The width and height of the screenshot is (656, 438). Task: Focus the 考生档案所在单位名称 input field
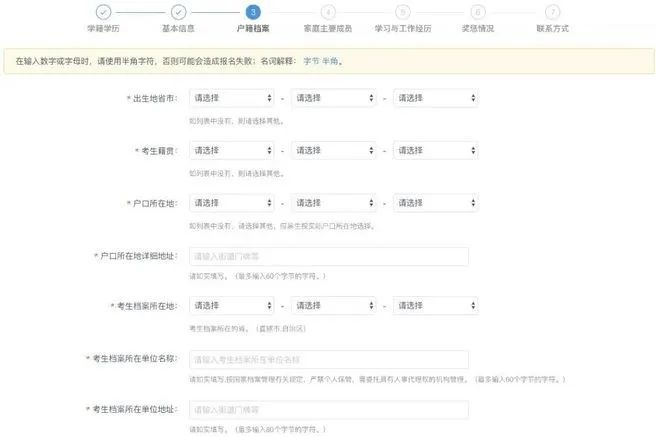329,360
